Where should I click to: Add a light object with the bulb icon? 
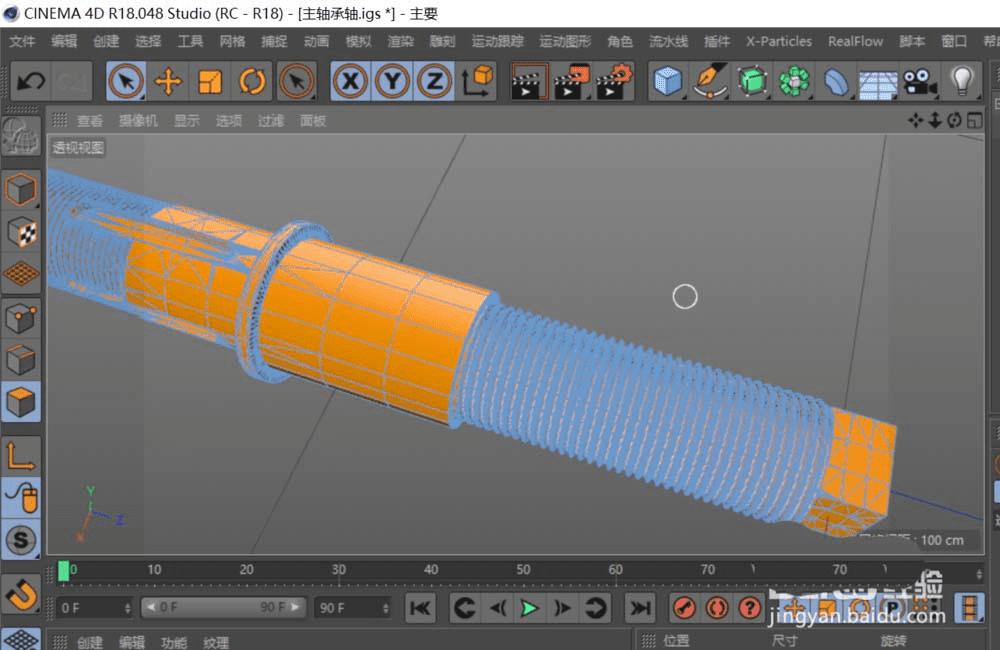[962, 81]
